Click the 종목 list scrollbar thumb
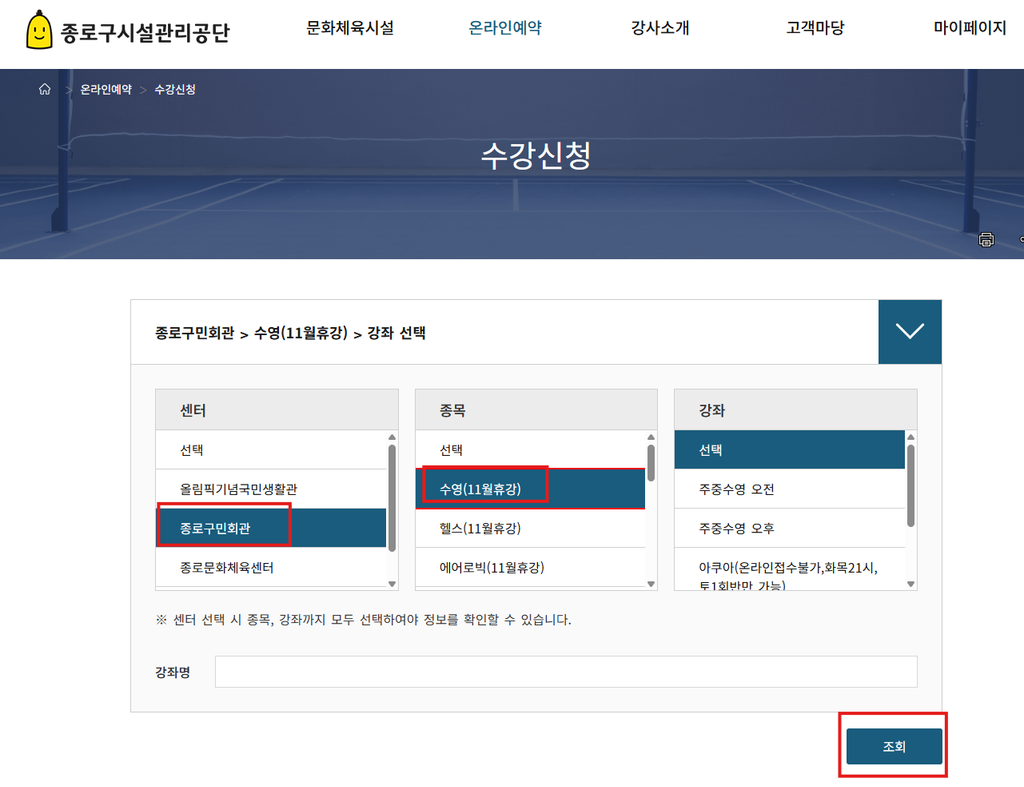The width and height of the screenshot is (1024, 787). point(651,463)
